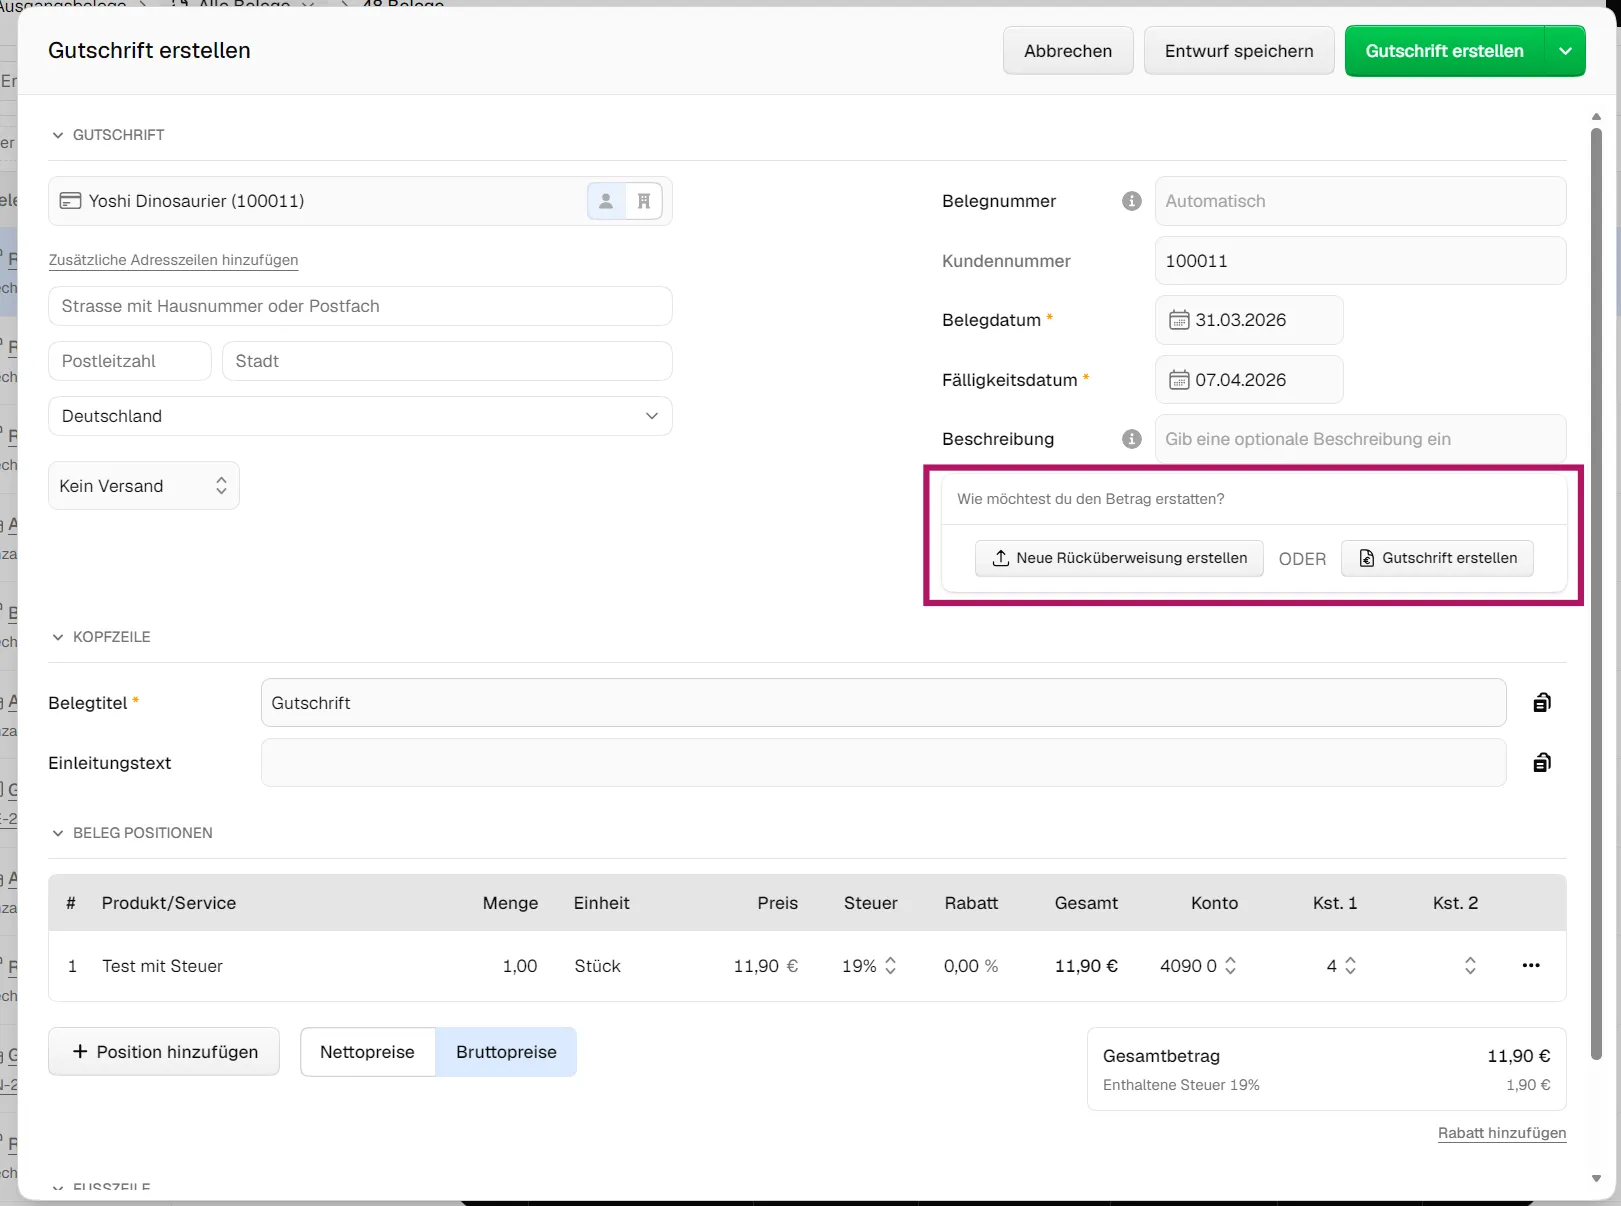The image size is (1621, 1206).
Task: Open the Kein Versand selector
Action: point(143,486)
